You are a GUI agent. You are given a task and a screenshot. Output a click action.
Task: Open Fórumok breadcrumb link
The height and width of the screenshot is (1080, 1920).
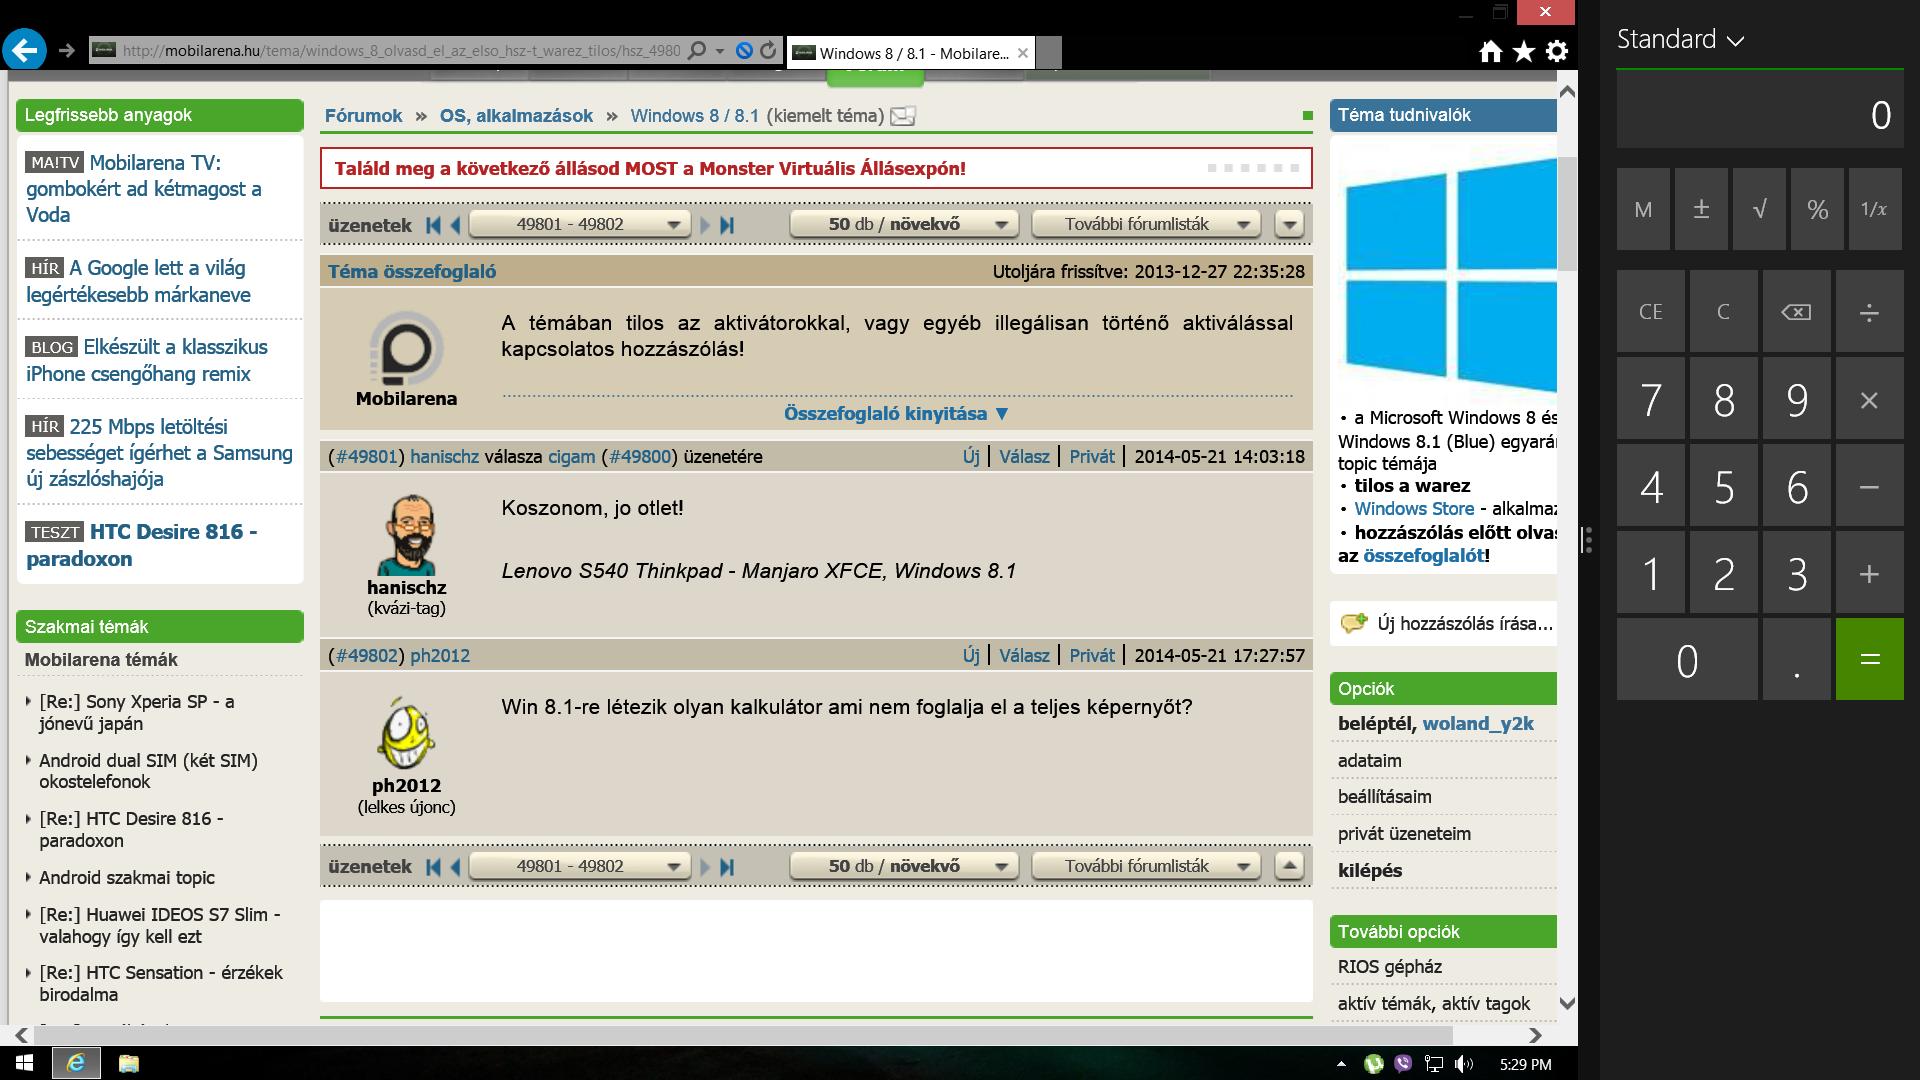pyautogui.click(x=363, y=116)
